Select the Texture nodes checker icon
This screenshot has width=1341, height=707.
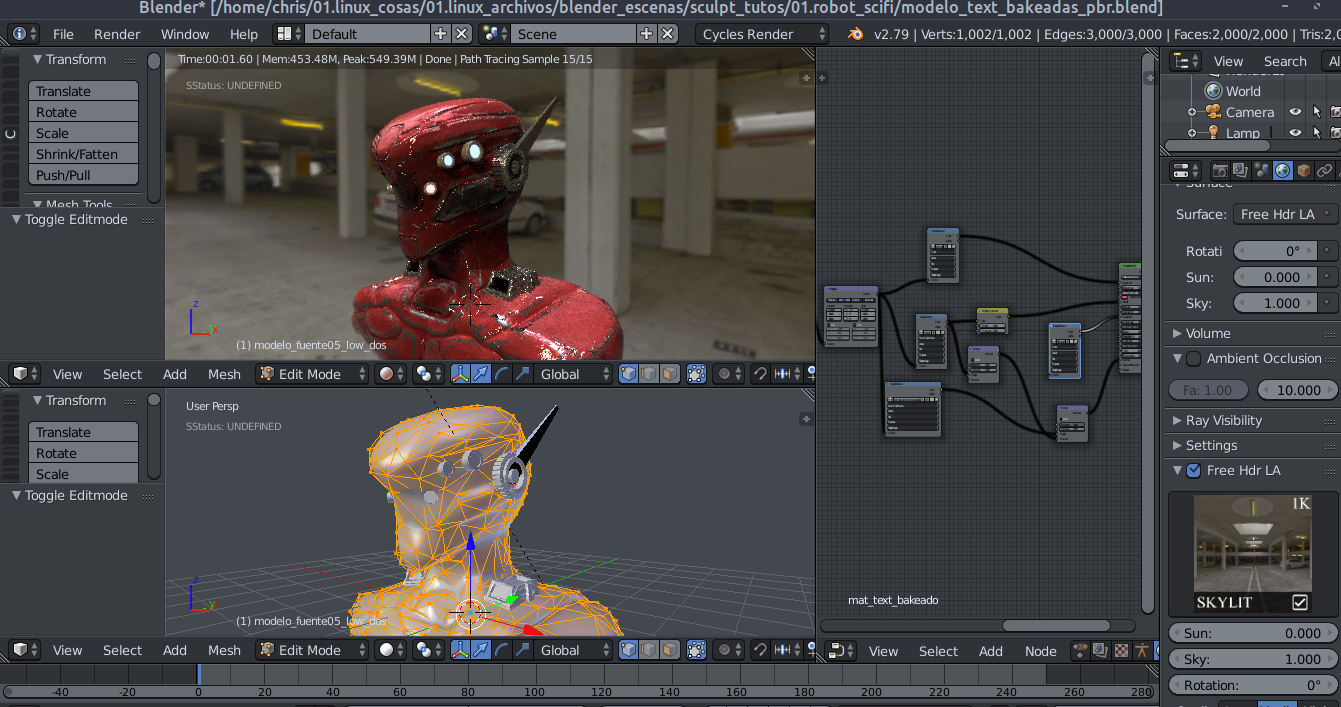(1120, 651)
